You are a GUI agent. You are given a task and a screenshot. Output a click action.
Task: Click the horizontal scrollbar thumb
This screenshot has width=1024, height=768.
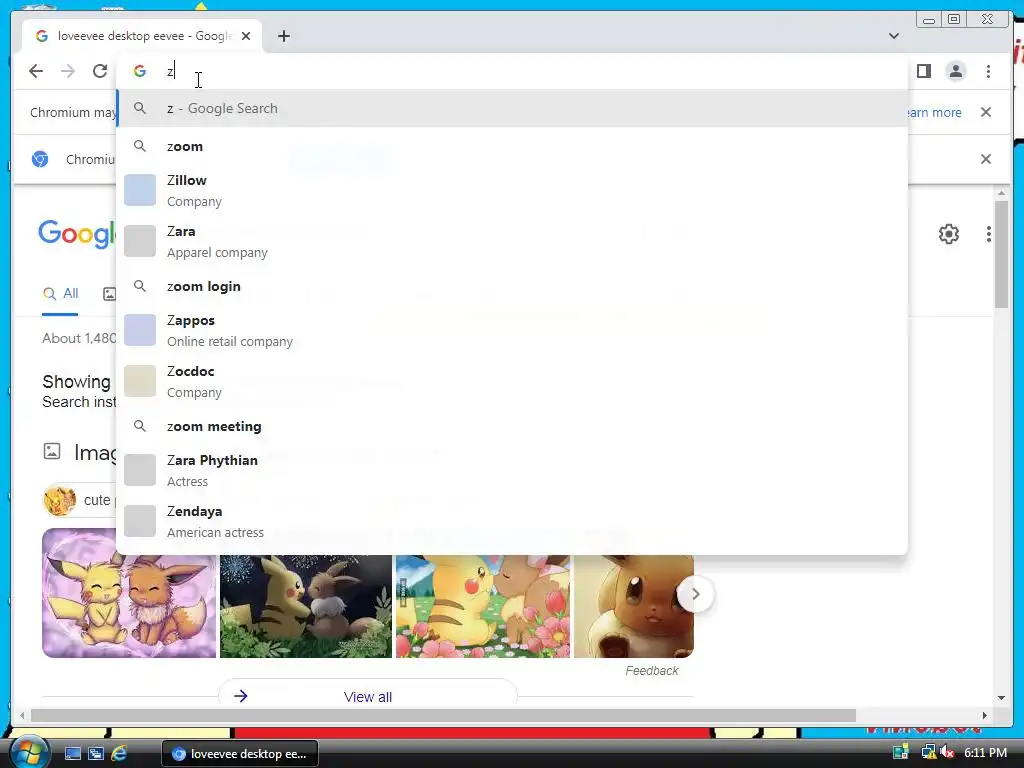point(443,716)
